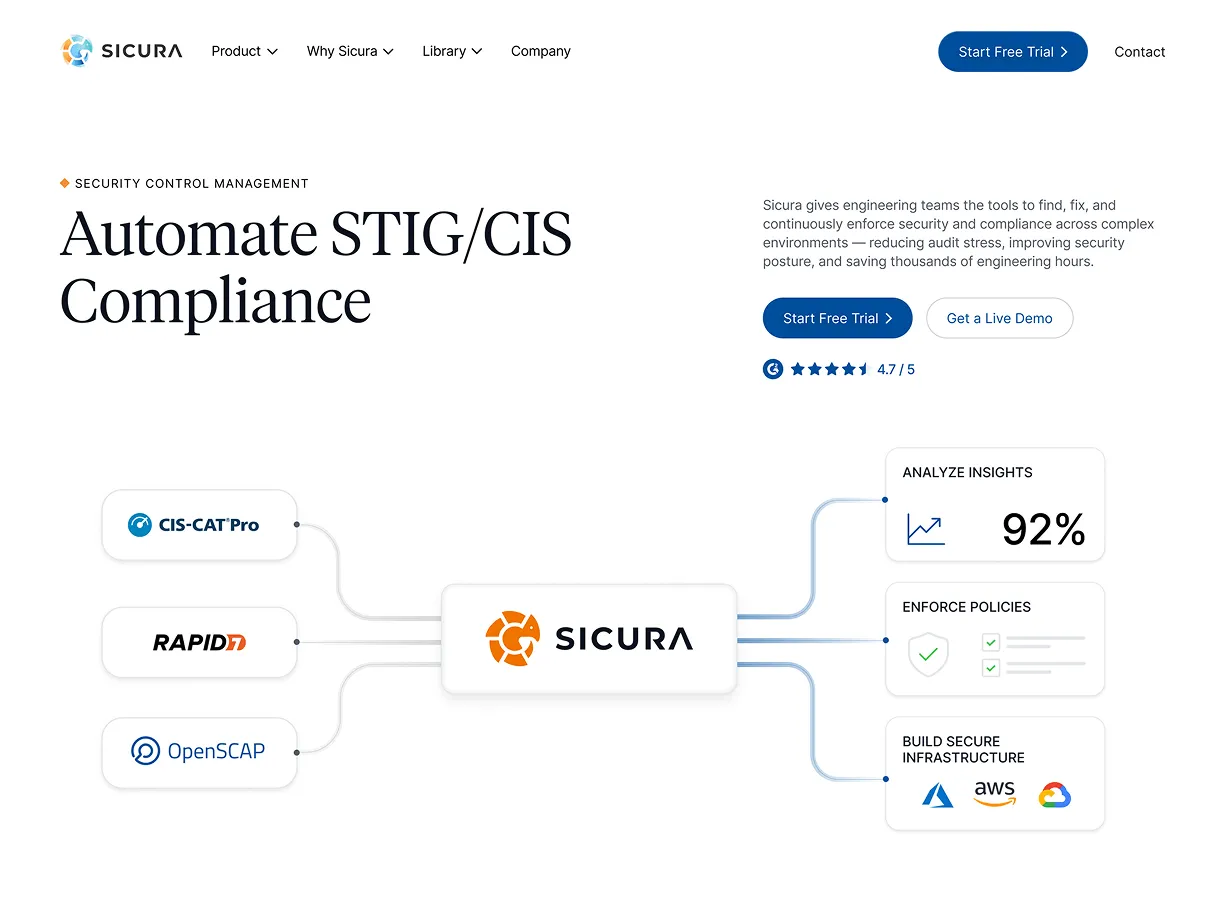Click the 92% value

click(x=1044, y=529)
